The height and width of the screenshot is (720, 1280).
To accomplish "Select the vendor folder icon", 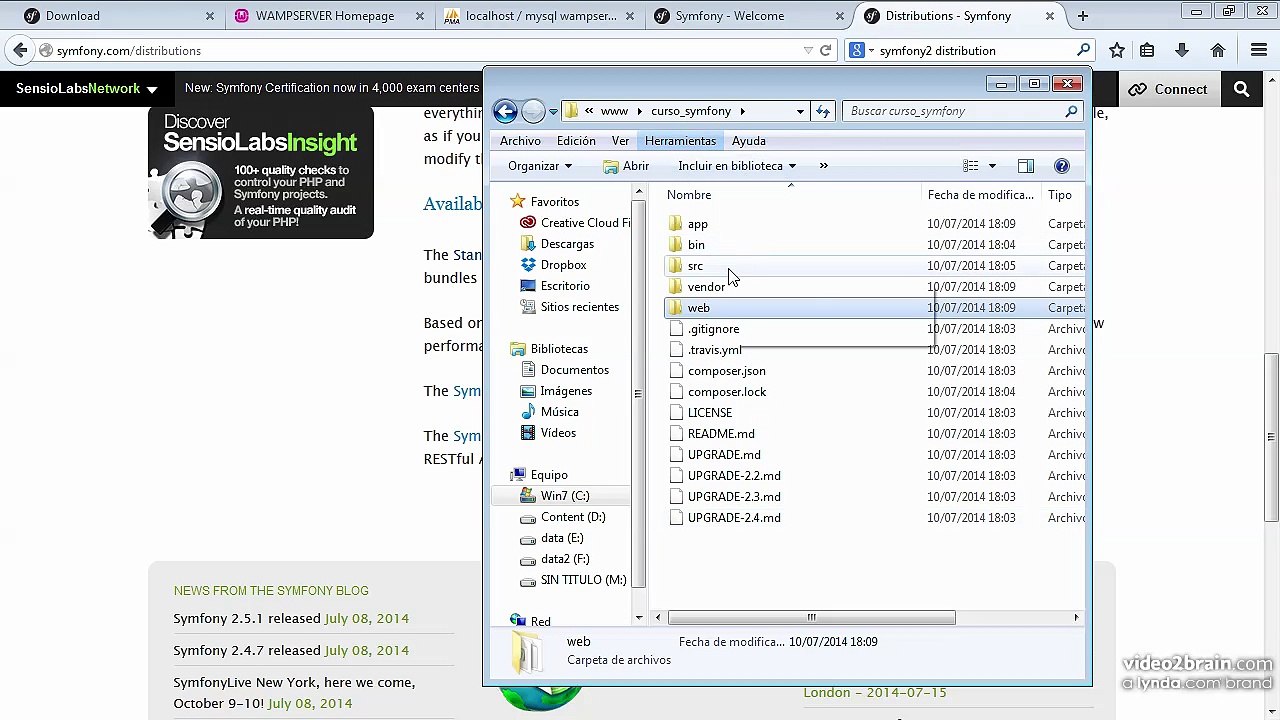I will (x=675, y=287).
